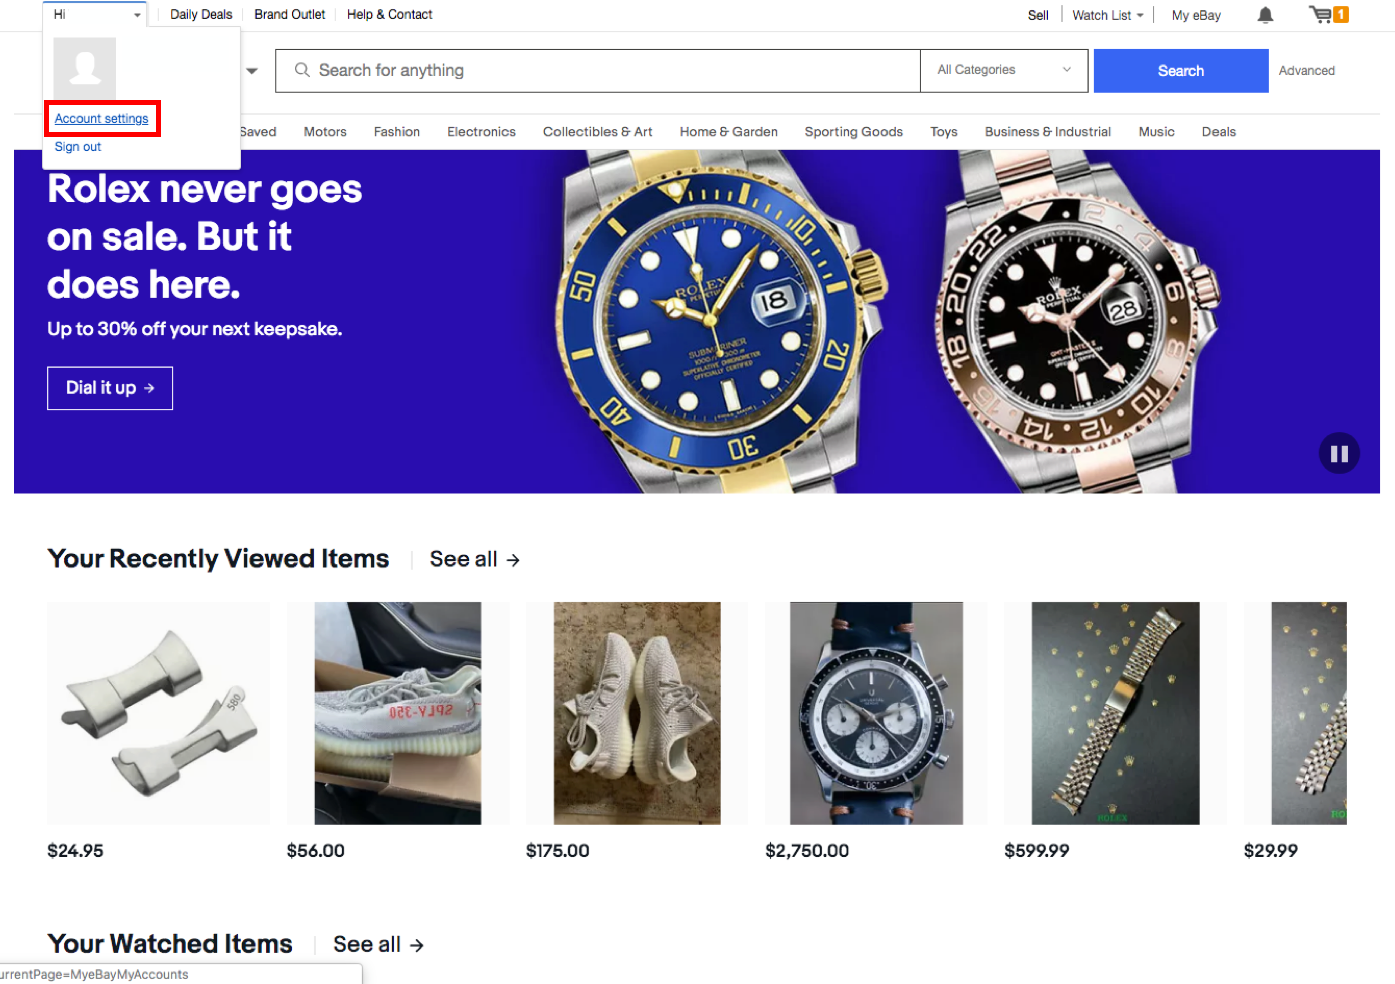Collapse the Hi account dropdown arrow
The image size is (1395, 984).
tap(137, 15)
